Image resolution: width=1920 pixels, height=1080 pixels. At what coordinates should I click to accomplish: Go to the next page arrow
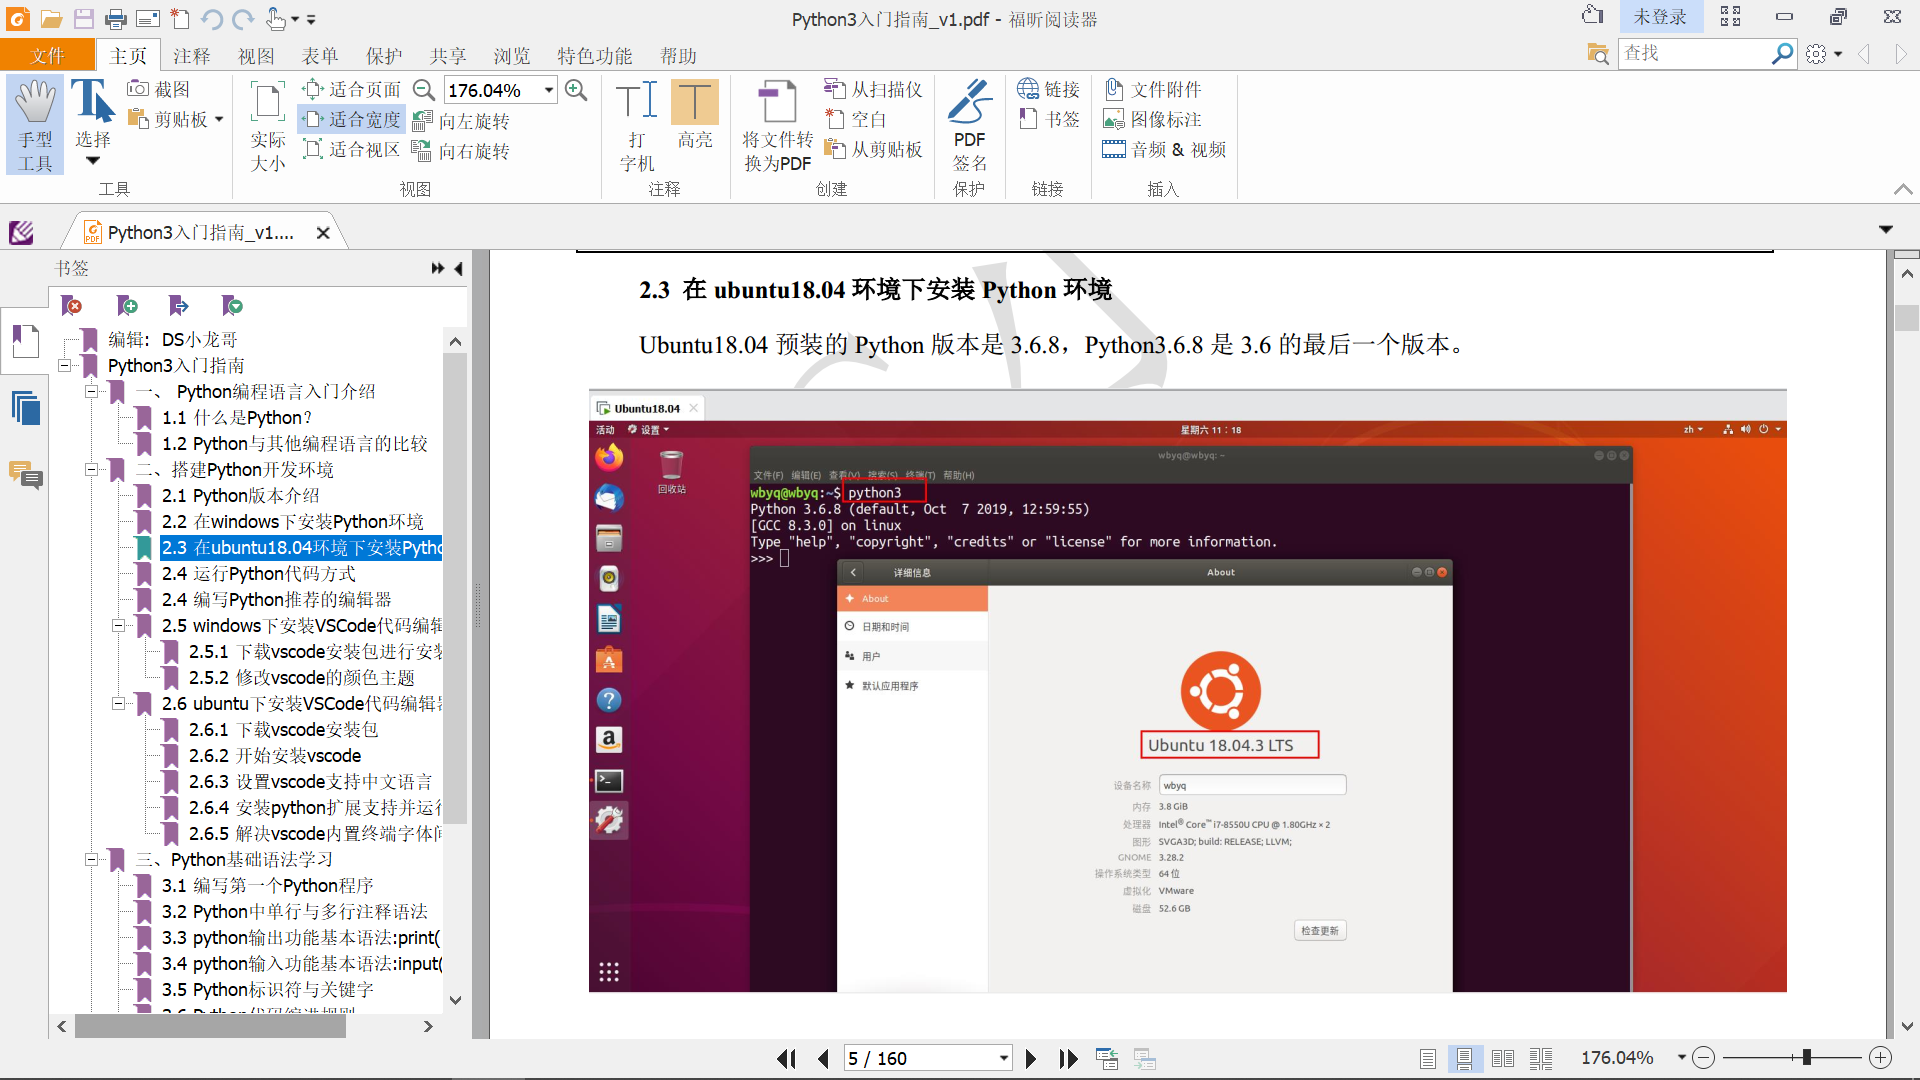pos(1031,1058)
